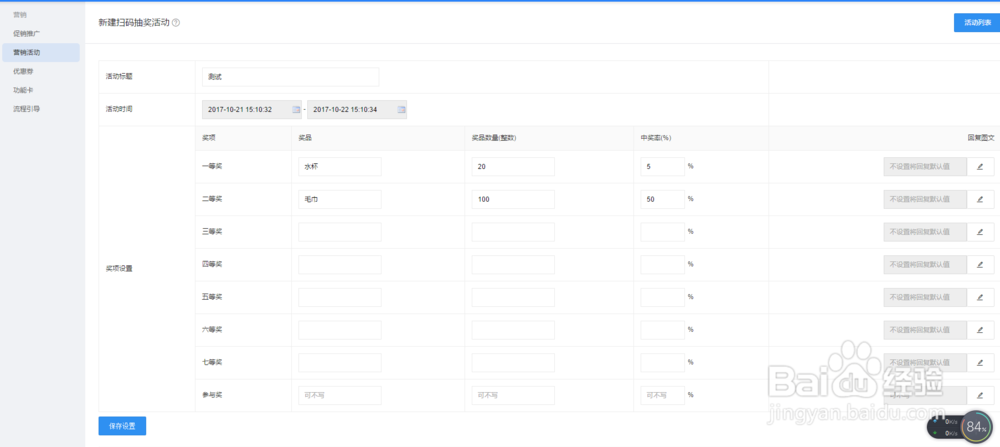Open 促销推广 in the sidebar

point(27,34)
